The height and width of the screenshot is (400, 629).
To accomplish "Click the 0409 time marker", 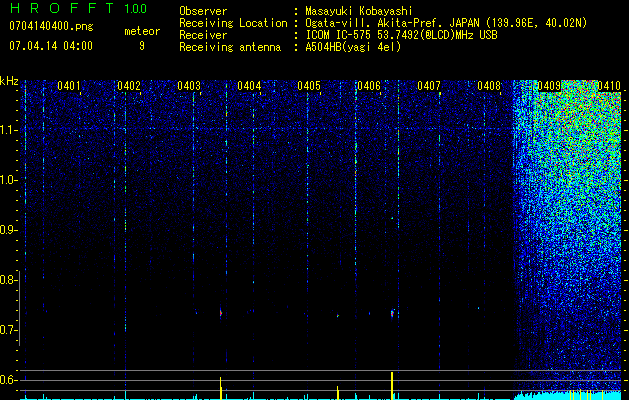I will [x=549, y=86].
